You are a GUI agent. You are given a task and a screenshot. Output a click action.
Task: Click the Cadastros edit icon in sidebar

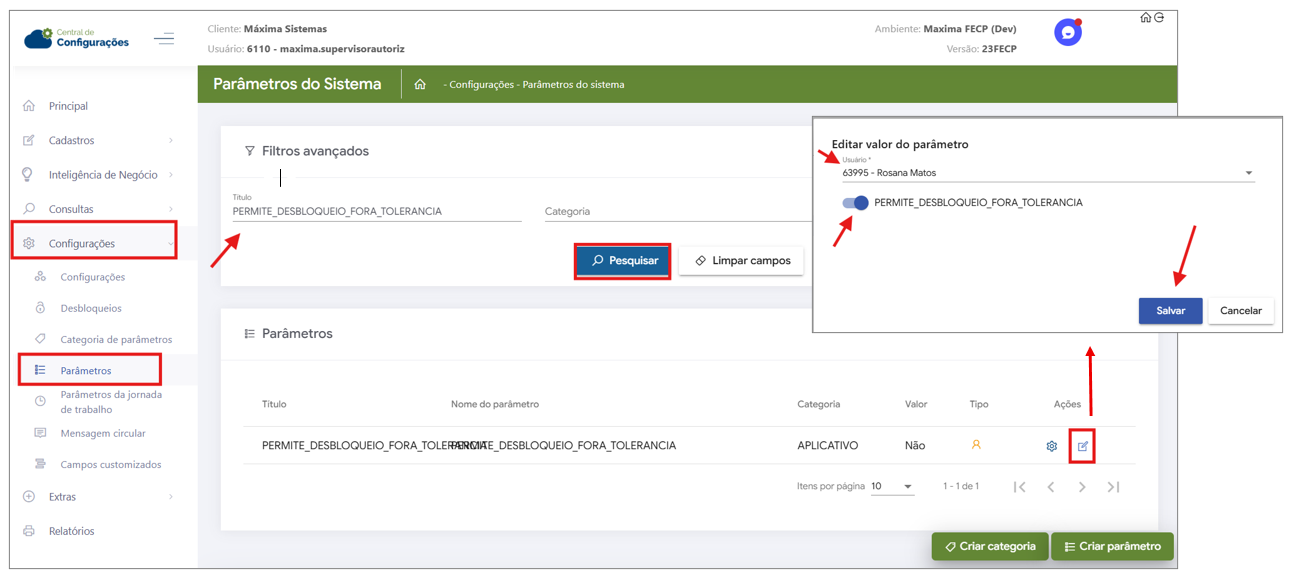[29, 140]
